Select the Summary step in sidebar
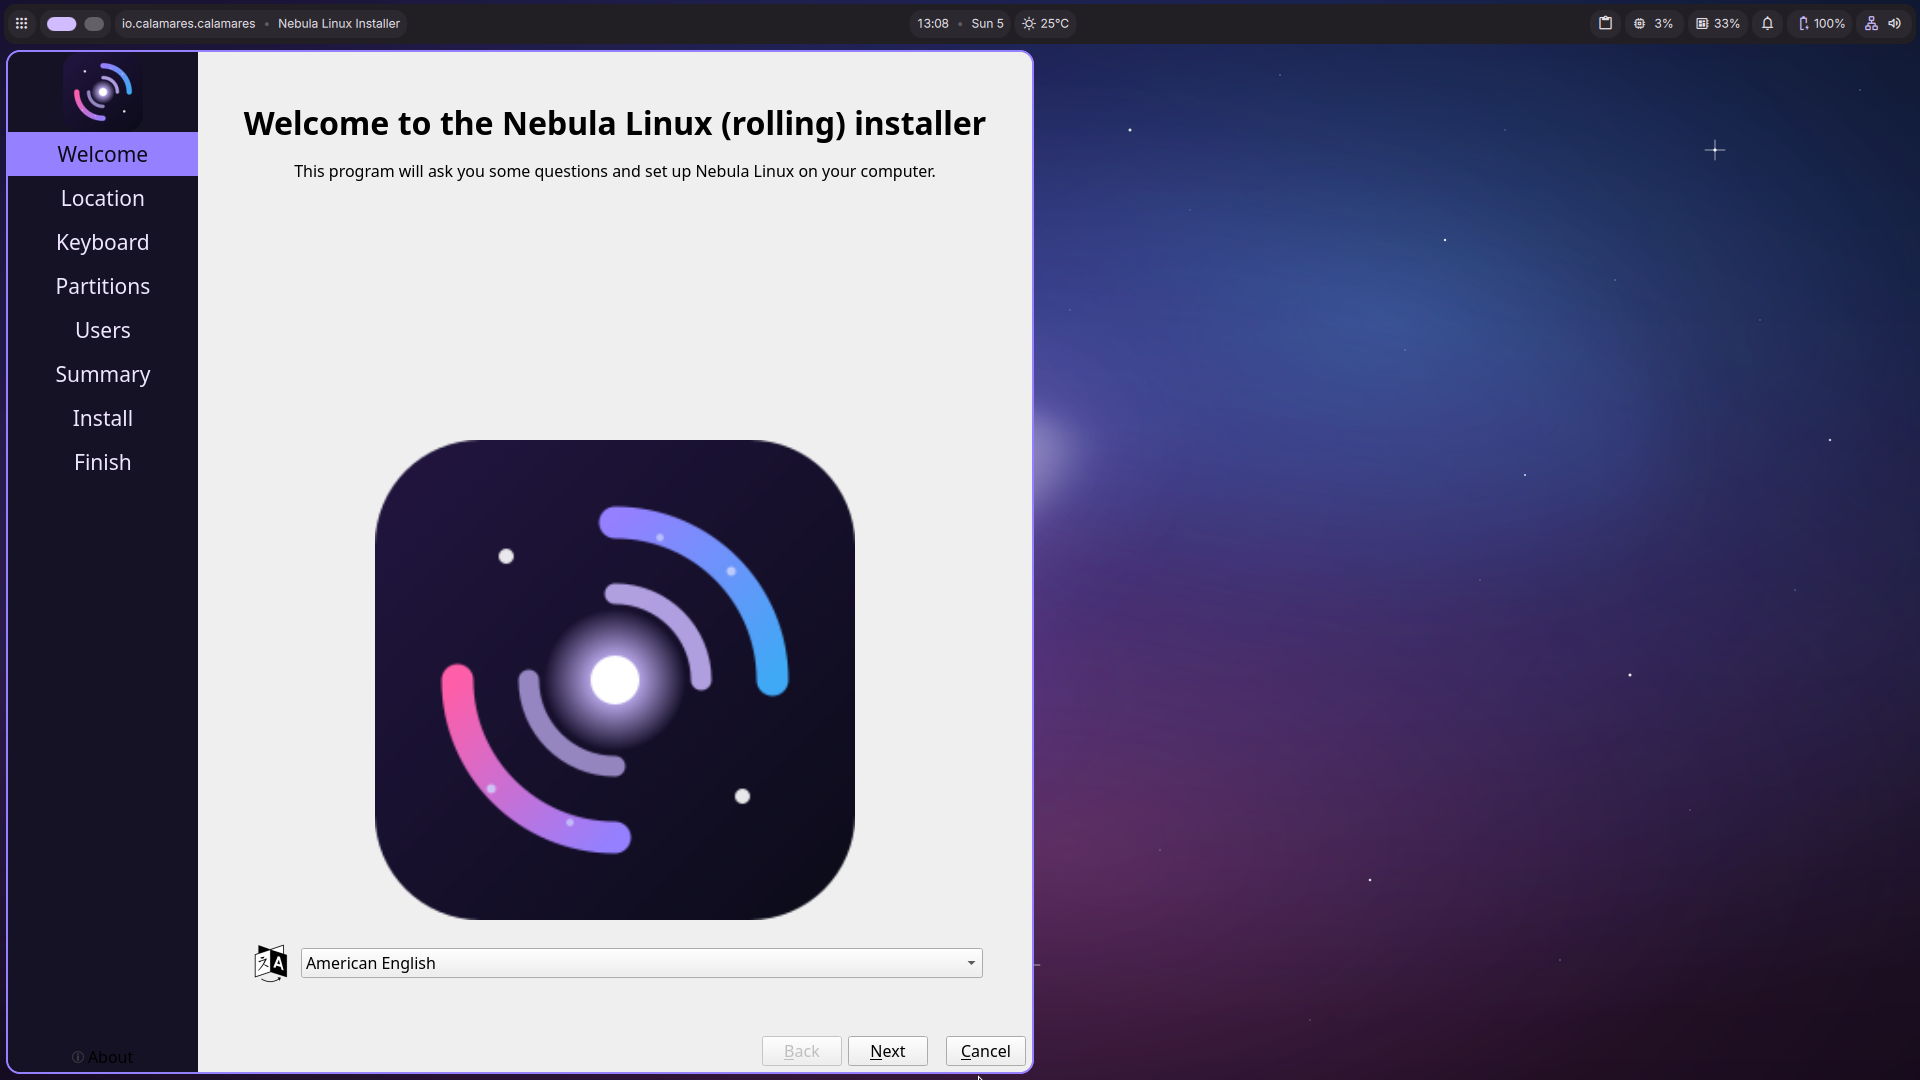The height and width of the screenshot is (1080, 1920). pos(102,374)
